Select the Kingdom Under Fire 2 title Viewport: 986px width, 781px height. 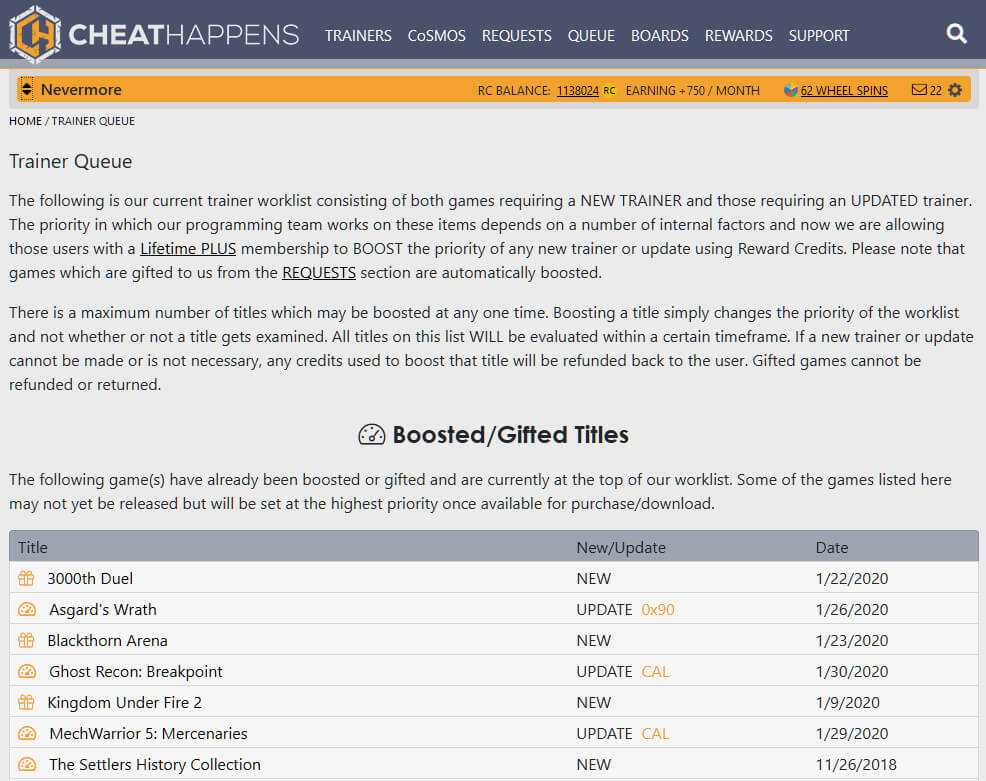click(x=125, y=702)
